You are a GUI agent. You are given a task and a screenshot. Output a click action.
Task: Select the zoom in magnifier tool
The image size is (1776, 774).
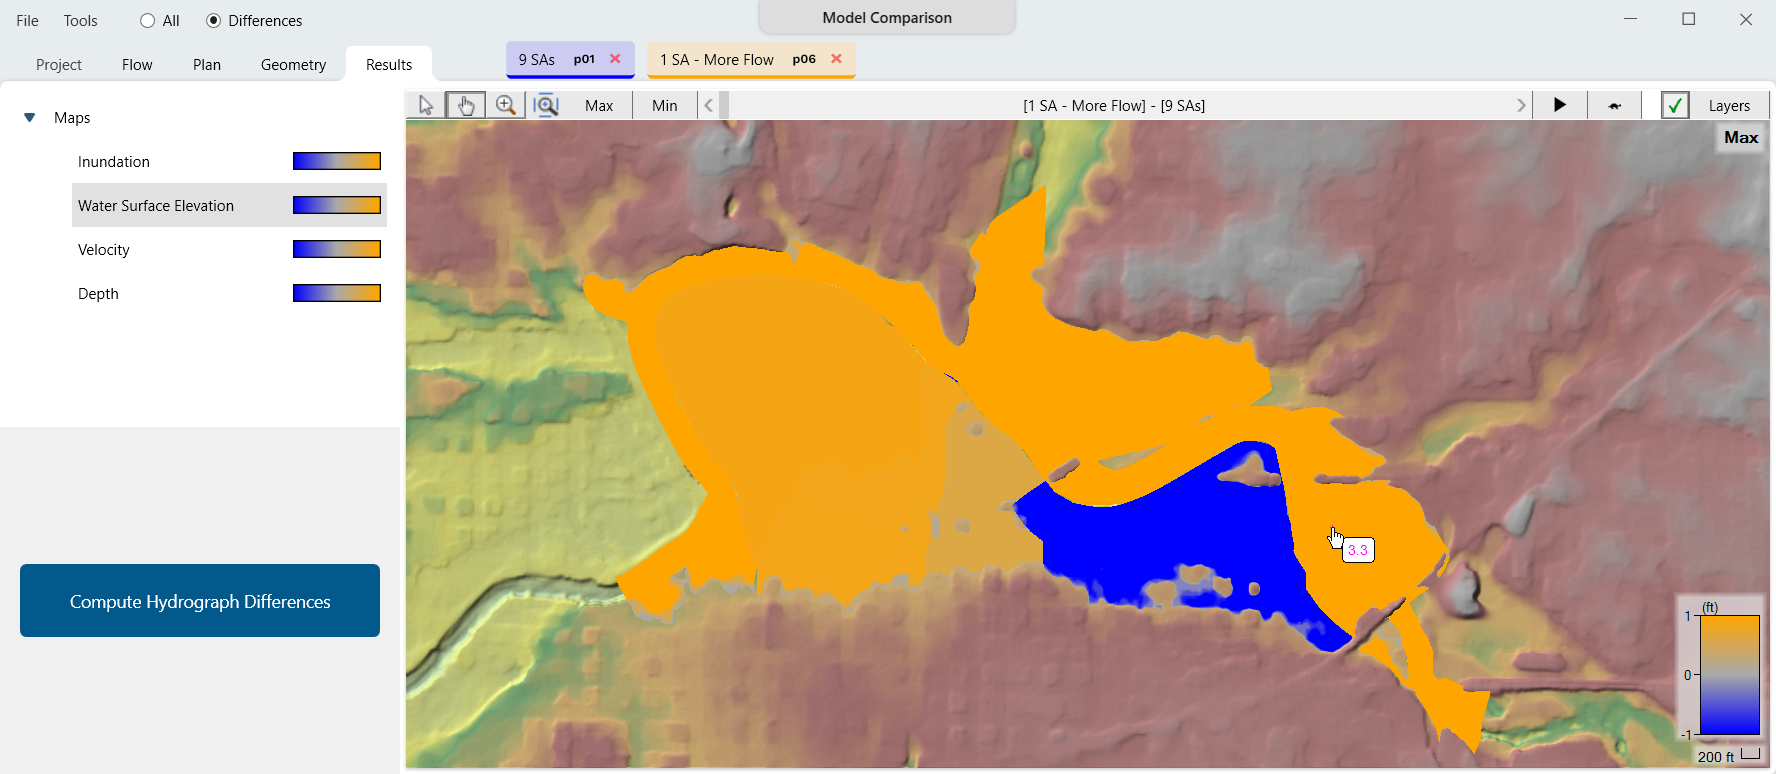point(506,105)
